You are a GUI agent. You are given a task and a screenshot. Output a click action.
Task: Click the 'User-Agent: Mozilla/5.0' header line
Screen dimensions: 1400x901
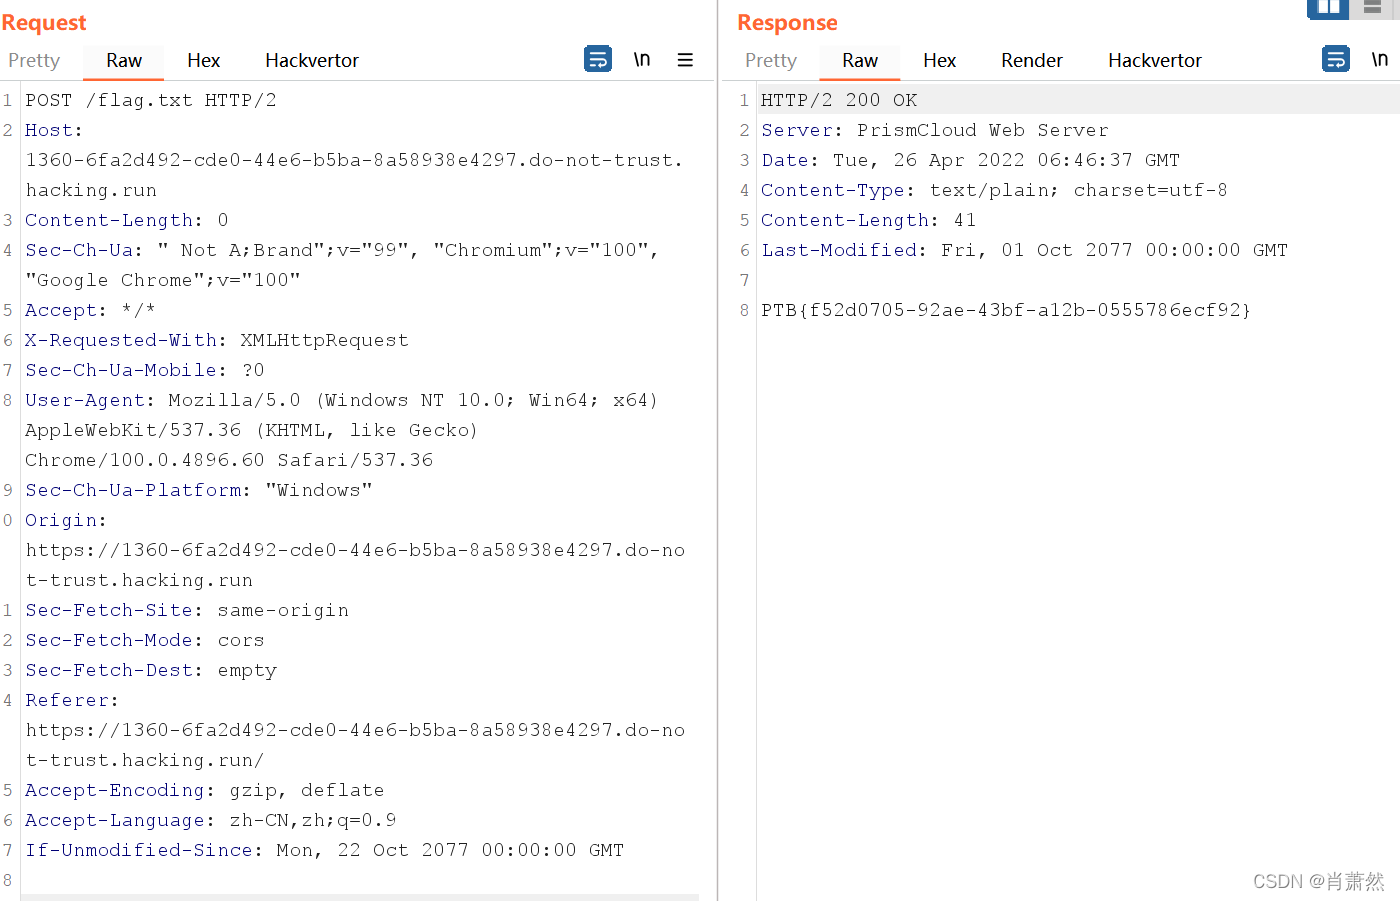(342, 400)
